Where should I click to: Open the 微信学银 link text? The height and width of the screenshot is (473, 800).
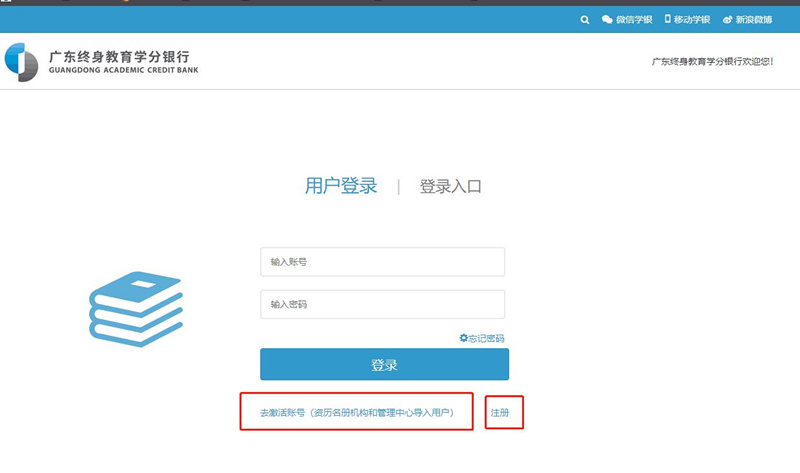pyautogui.click(x=634, y=19)
